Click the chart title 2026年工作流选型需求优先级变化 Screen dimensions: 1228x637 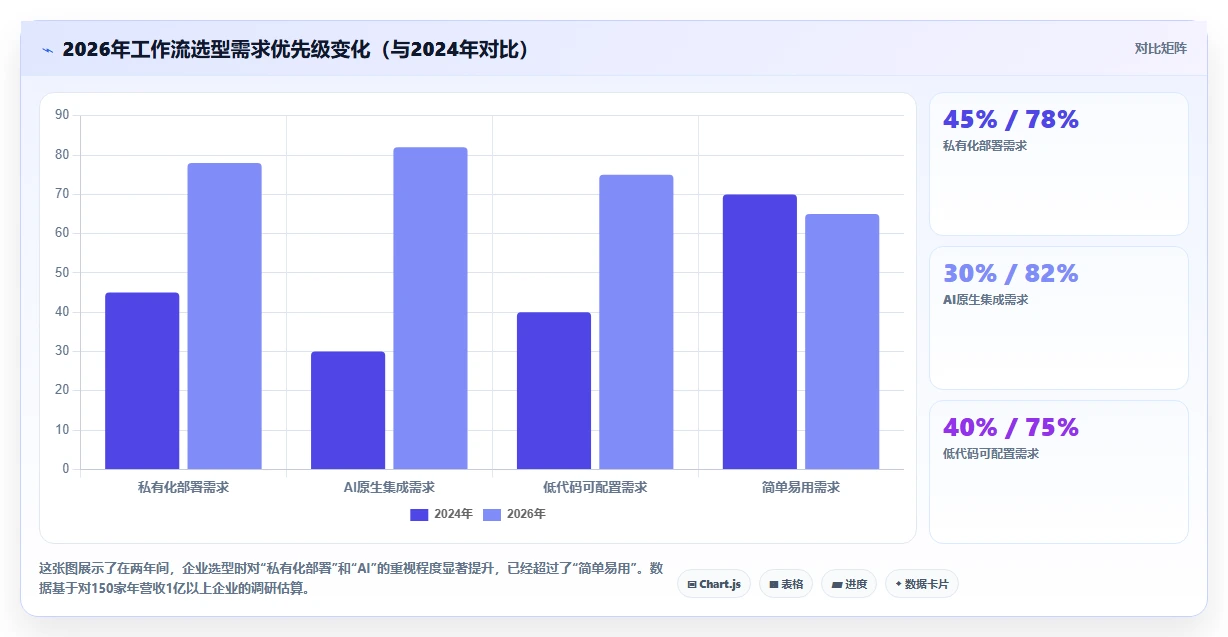click(x=296, y=49)
